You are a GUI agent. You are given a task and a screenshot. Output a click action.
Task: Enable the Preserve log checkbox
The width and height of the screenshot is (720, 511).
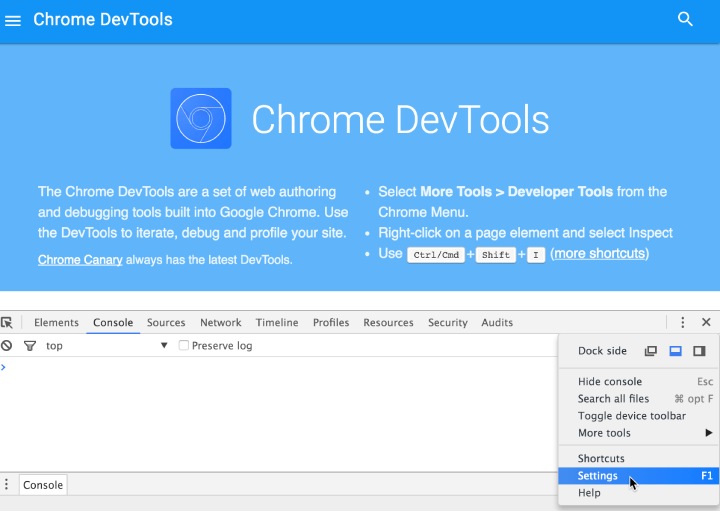184,345
